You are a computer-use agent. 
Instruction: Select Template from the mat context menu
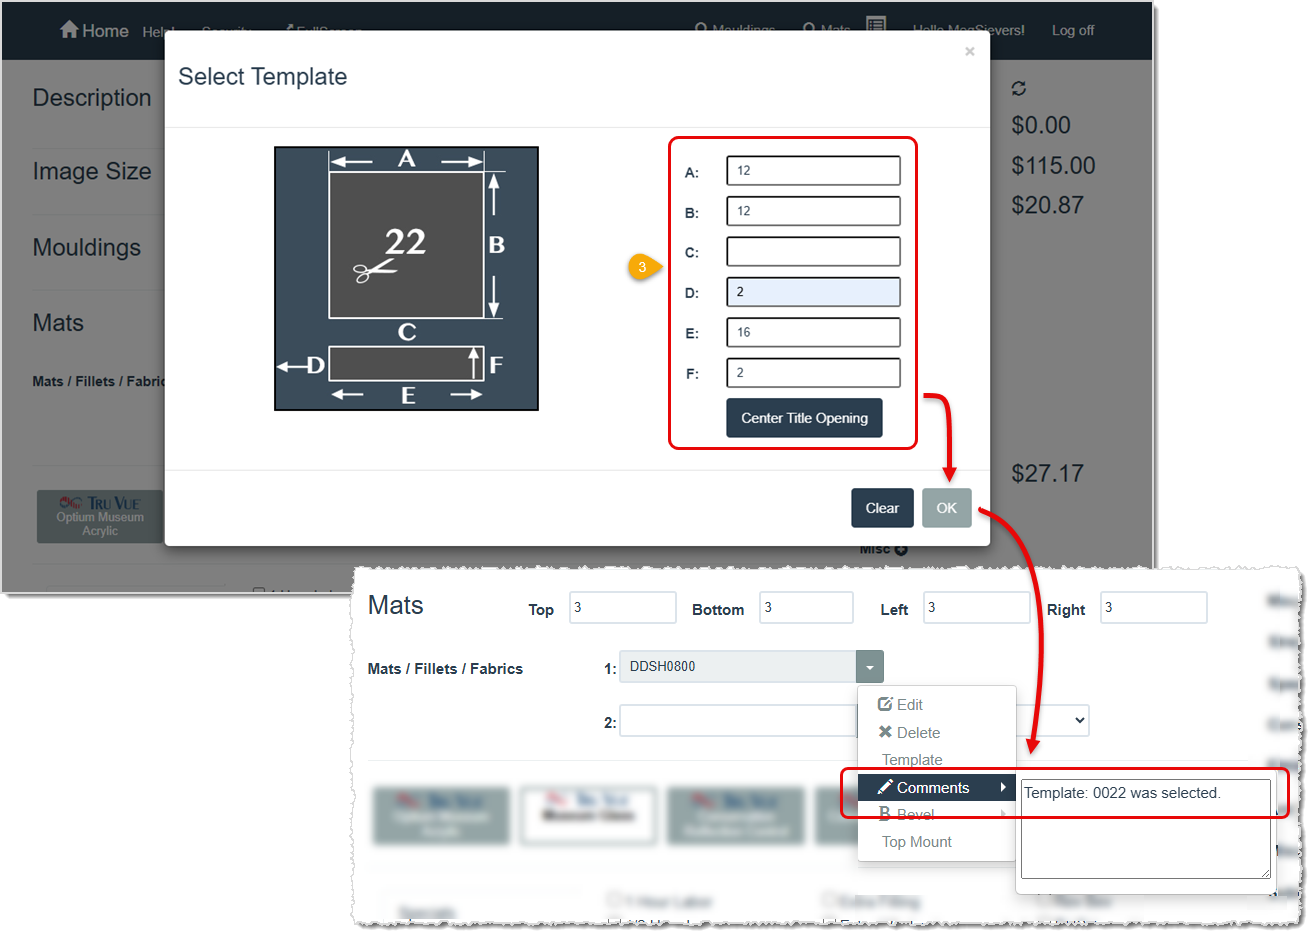point(911,759)
